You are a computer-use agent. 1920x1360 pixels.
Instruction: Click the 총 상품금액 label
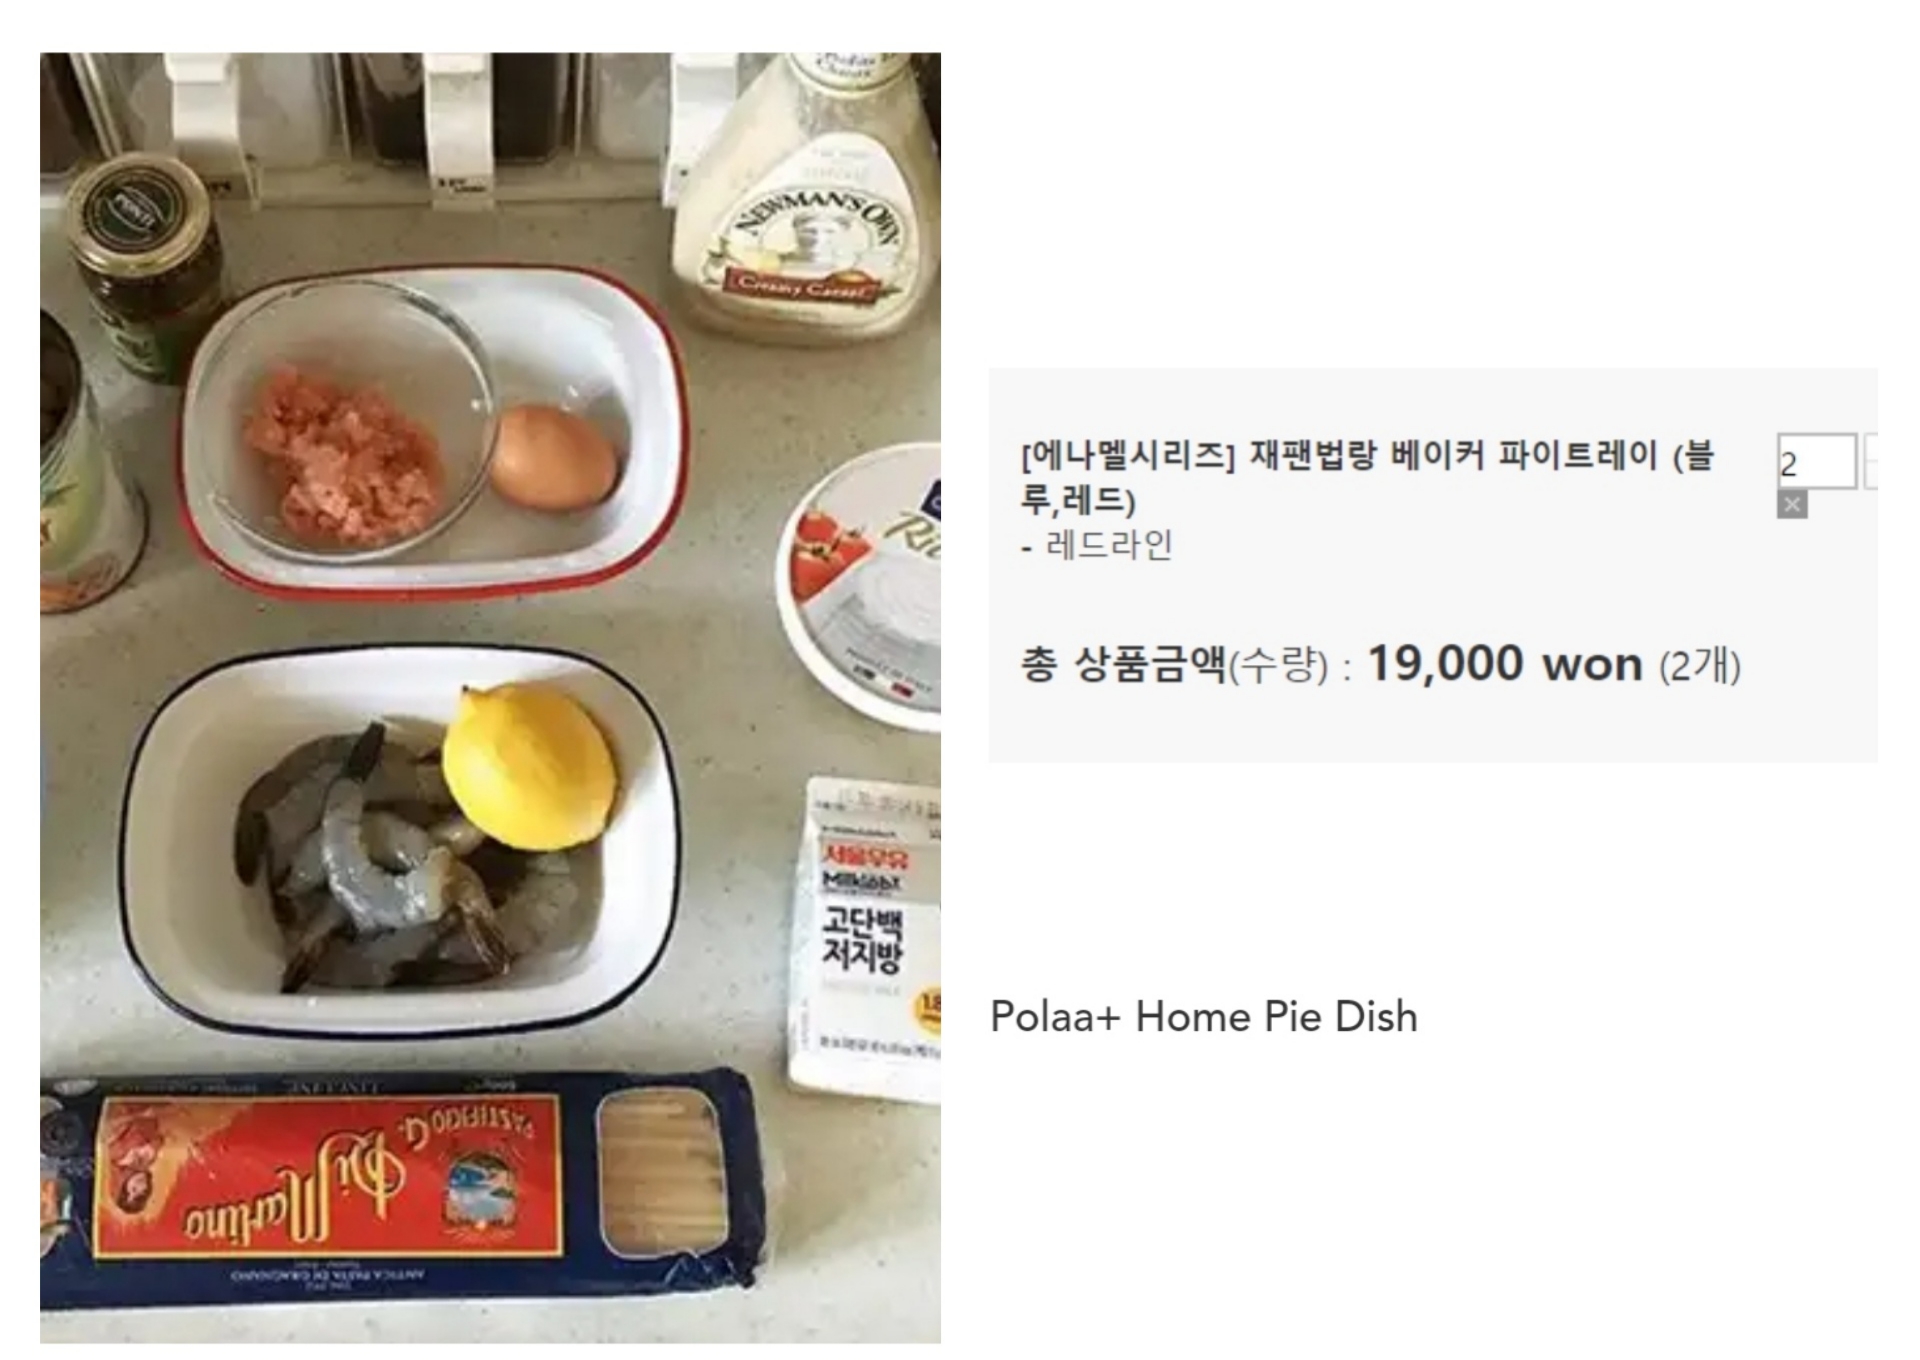tap(1122, 664)
